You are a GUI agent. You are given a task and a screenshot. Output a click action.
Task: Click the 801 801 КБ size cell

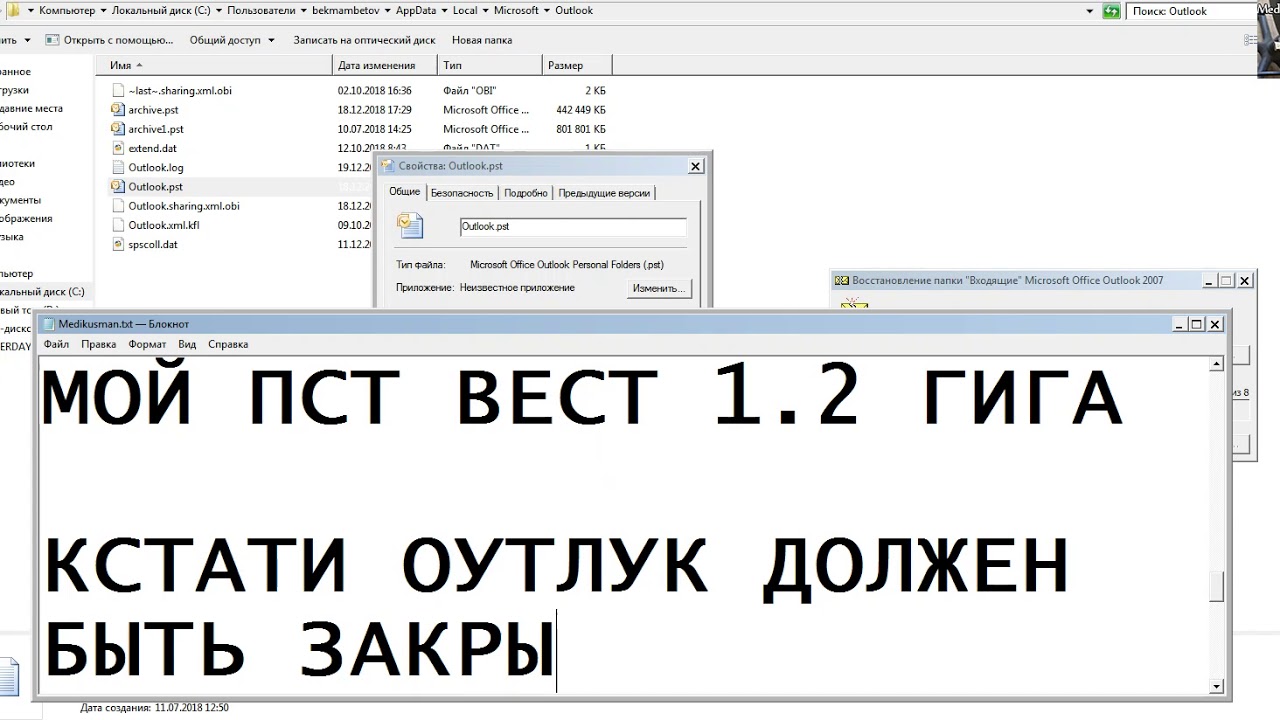(580, 129)
